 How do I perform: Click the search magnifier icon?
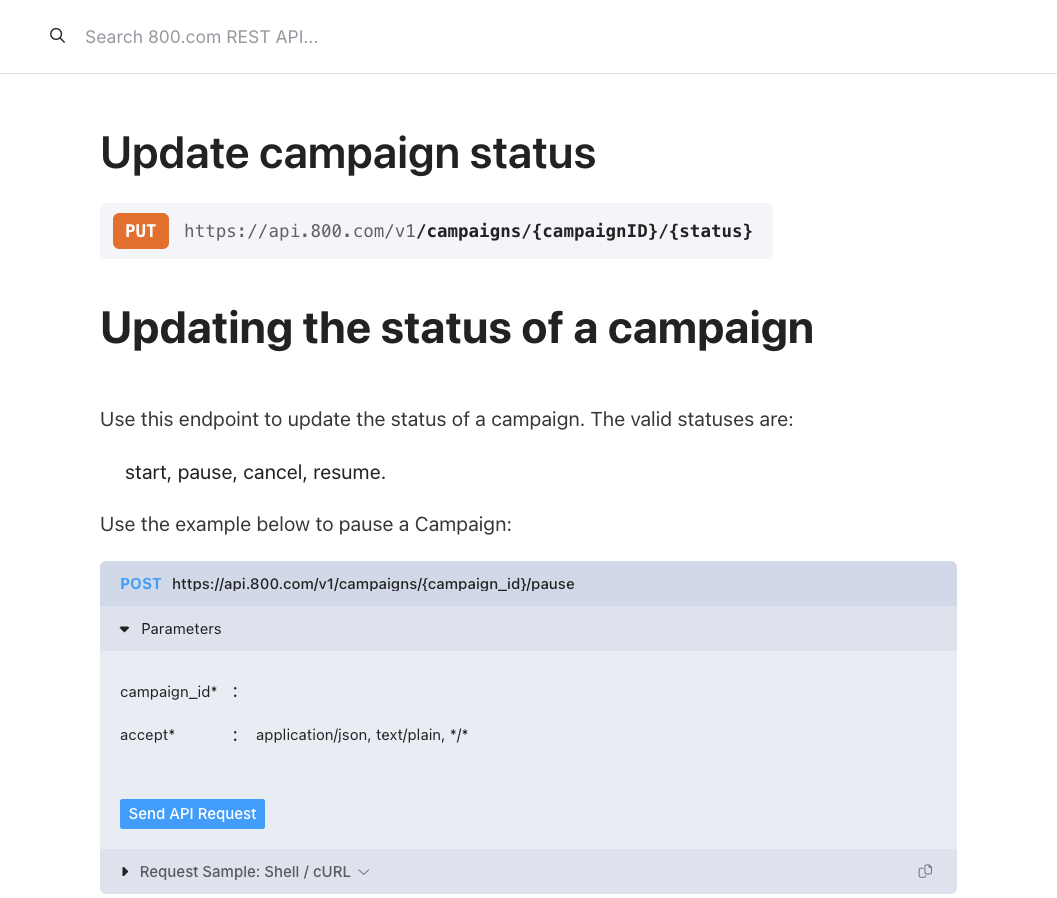coord(57,36)
